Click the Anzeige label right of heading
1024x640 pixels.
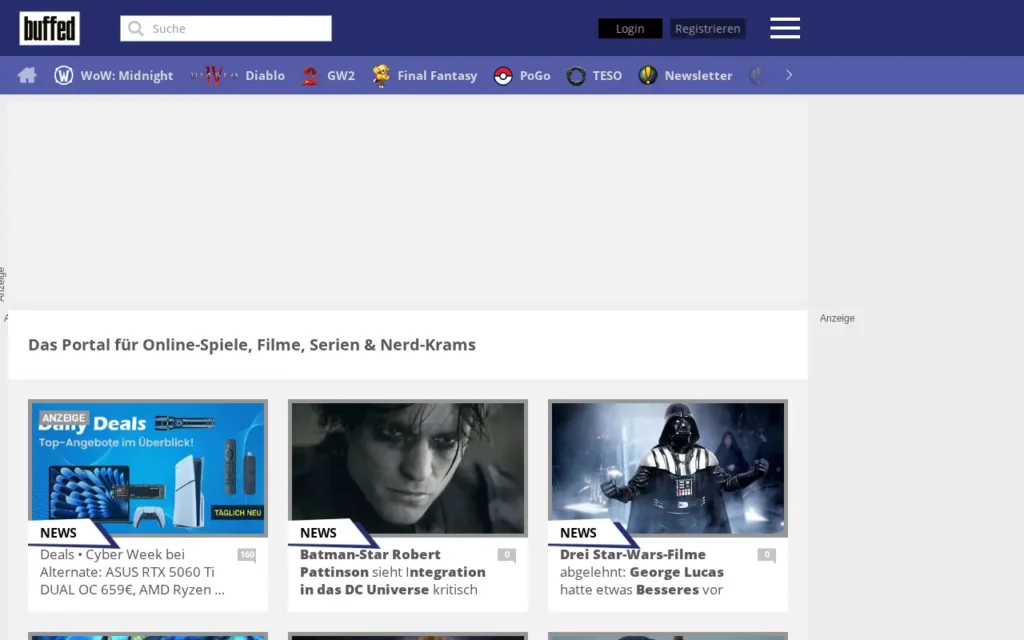pos(837,318)
